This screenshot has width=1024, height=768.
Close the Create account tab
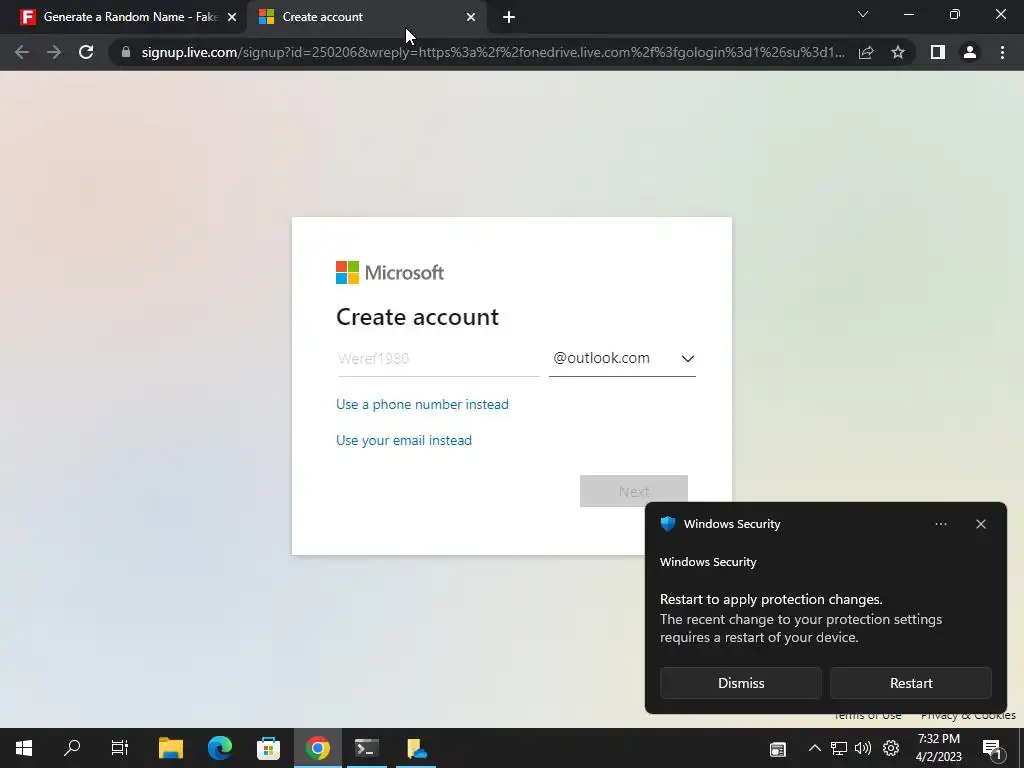tap(471, 17)
